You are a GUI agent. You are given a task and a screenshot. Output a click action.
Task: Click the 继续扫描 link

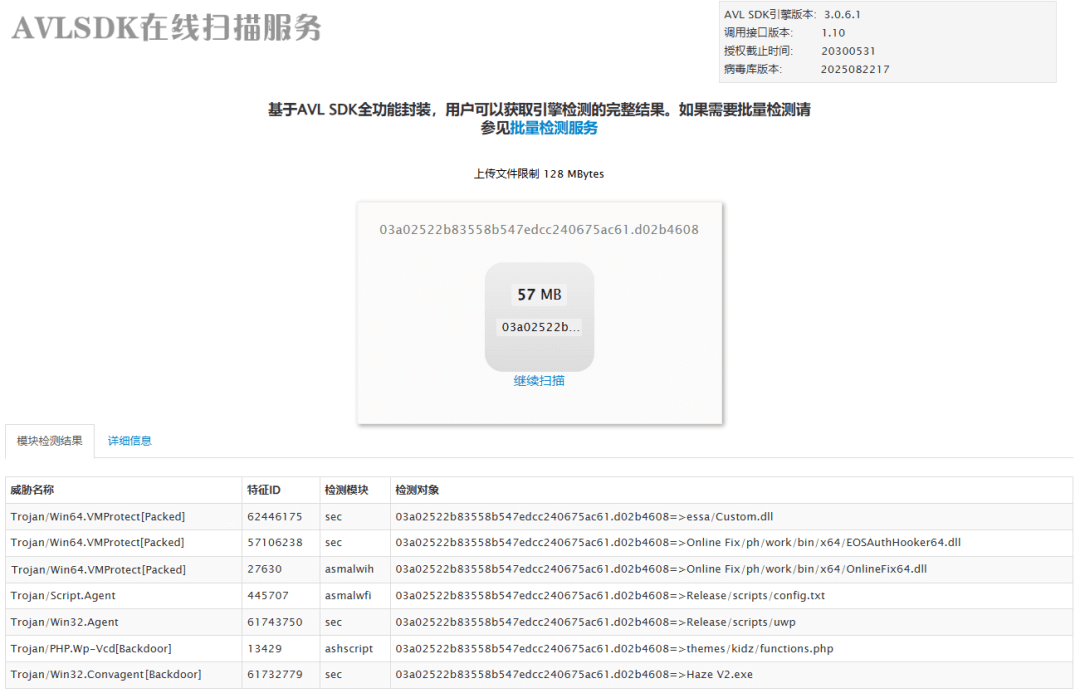(539, 381)
